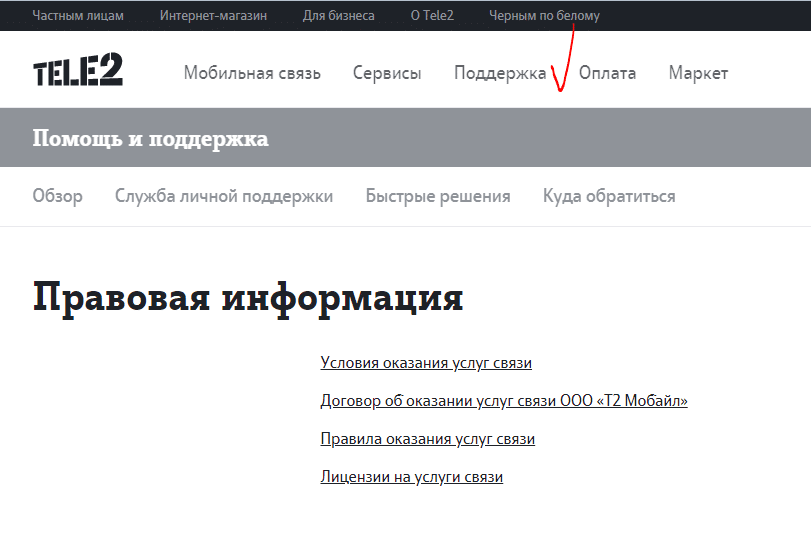Screen dimensions: 811x534
Task: Open the Мобильная связь menu
Action: [x=252, y=73]
